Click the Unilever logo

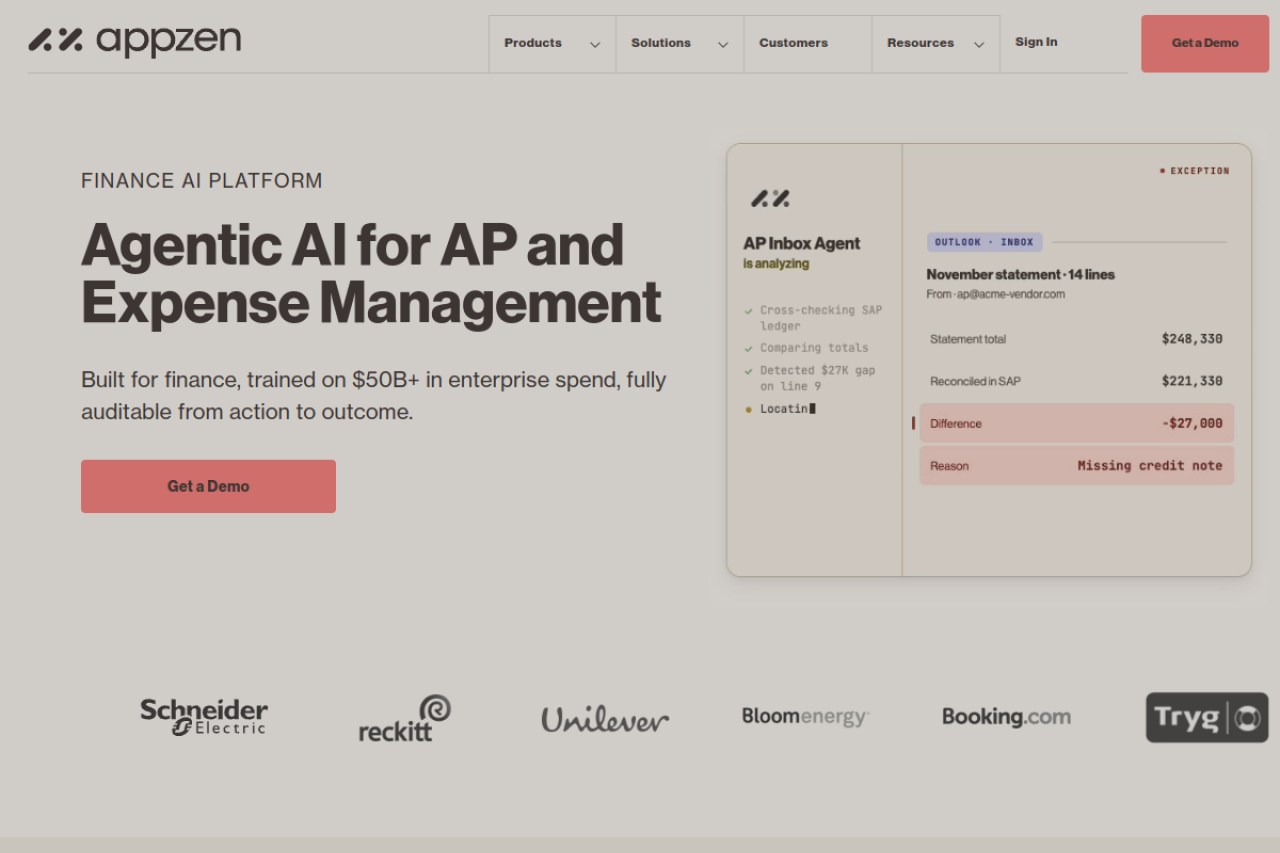(x=605, y=718)
